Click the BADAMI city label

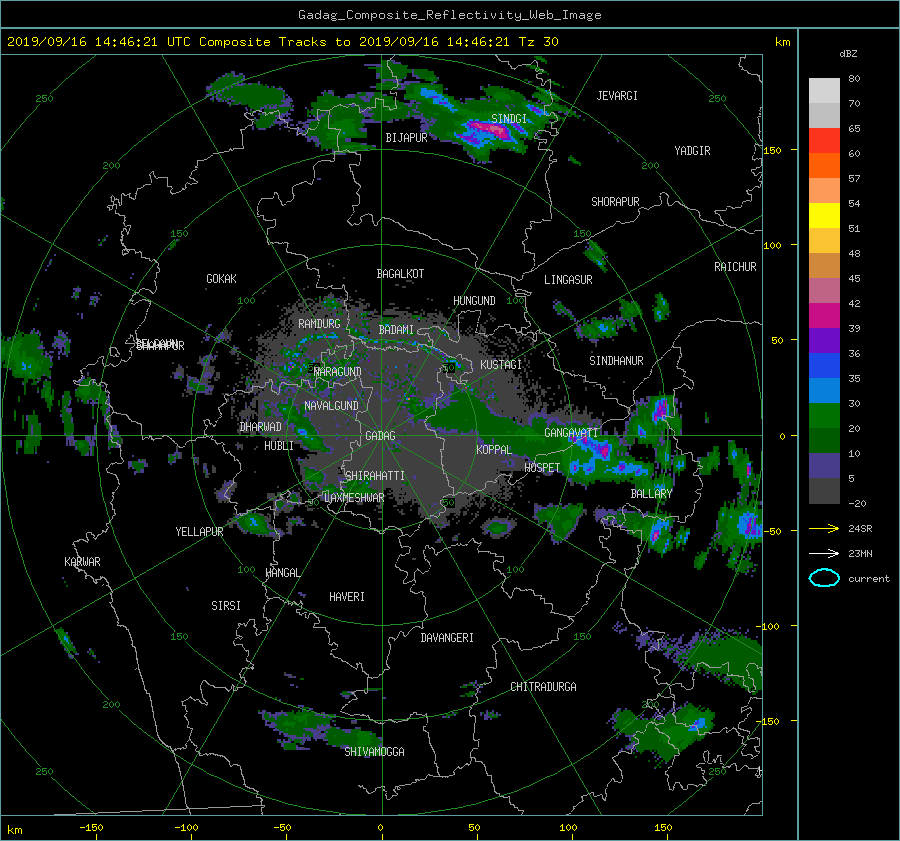click(396, 330)
